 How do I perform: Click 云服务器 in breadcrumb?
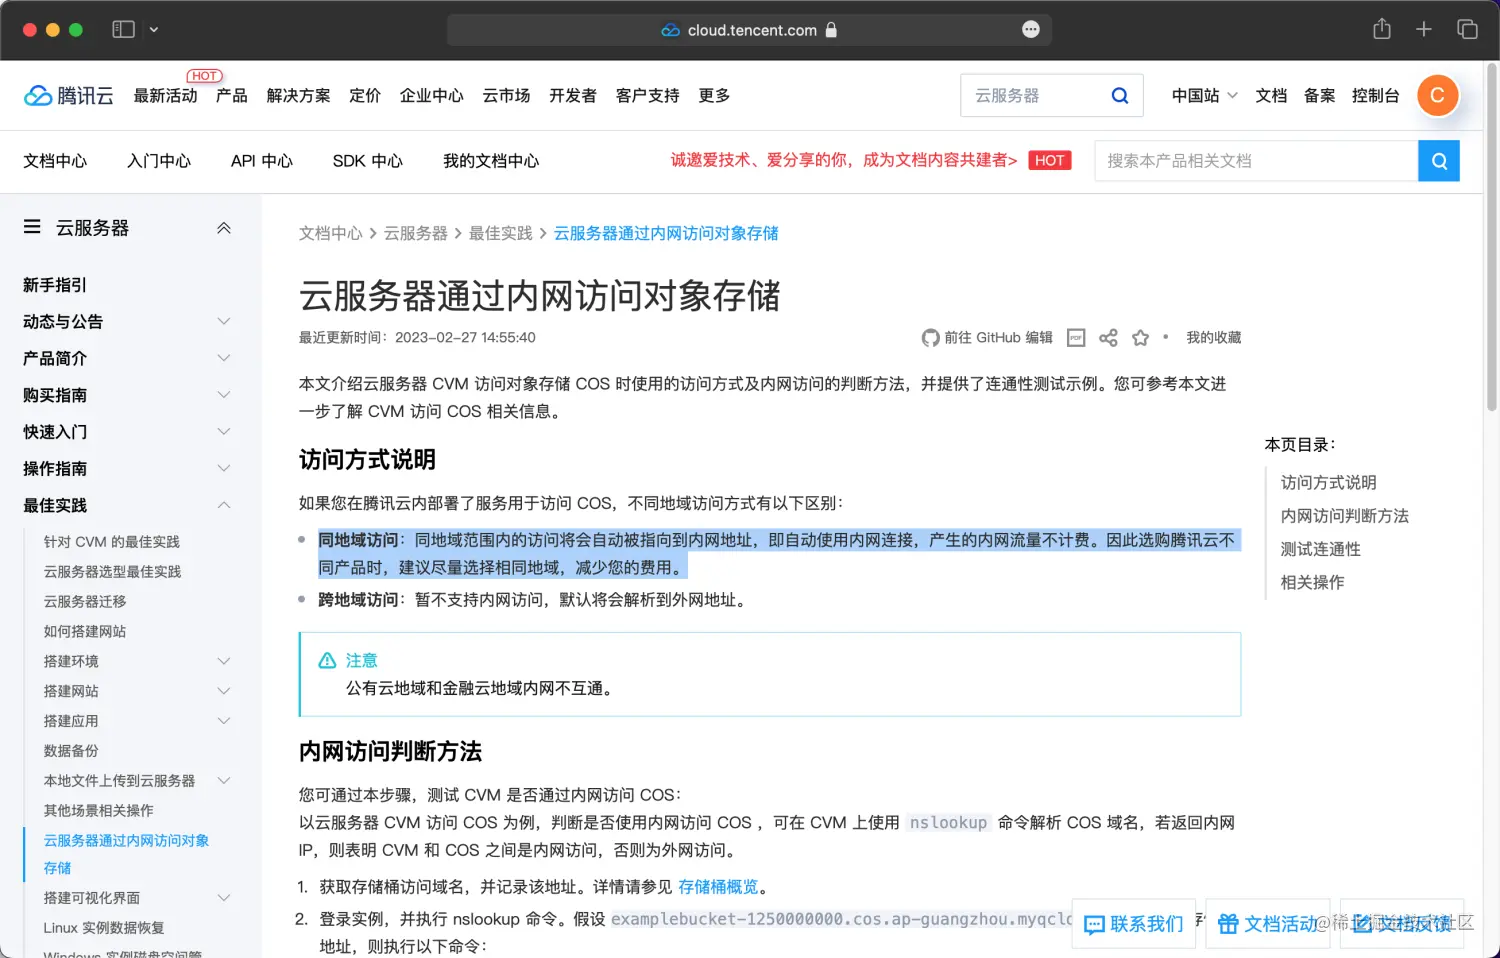[416, 233]
